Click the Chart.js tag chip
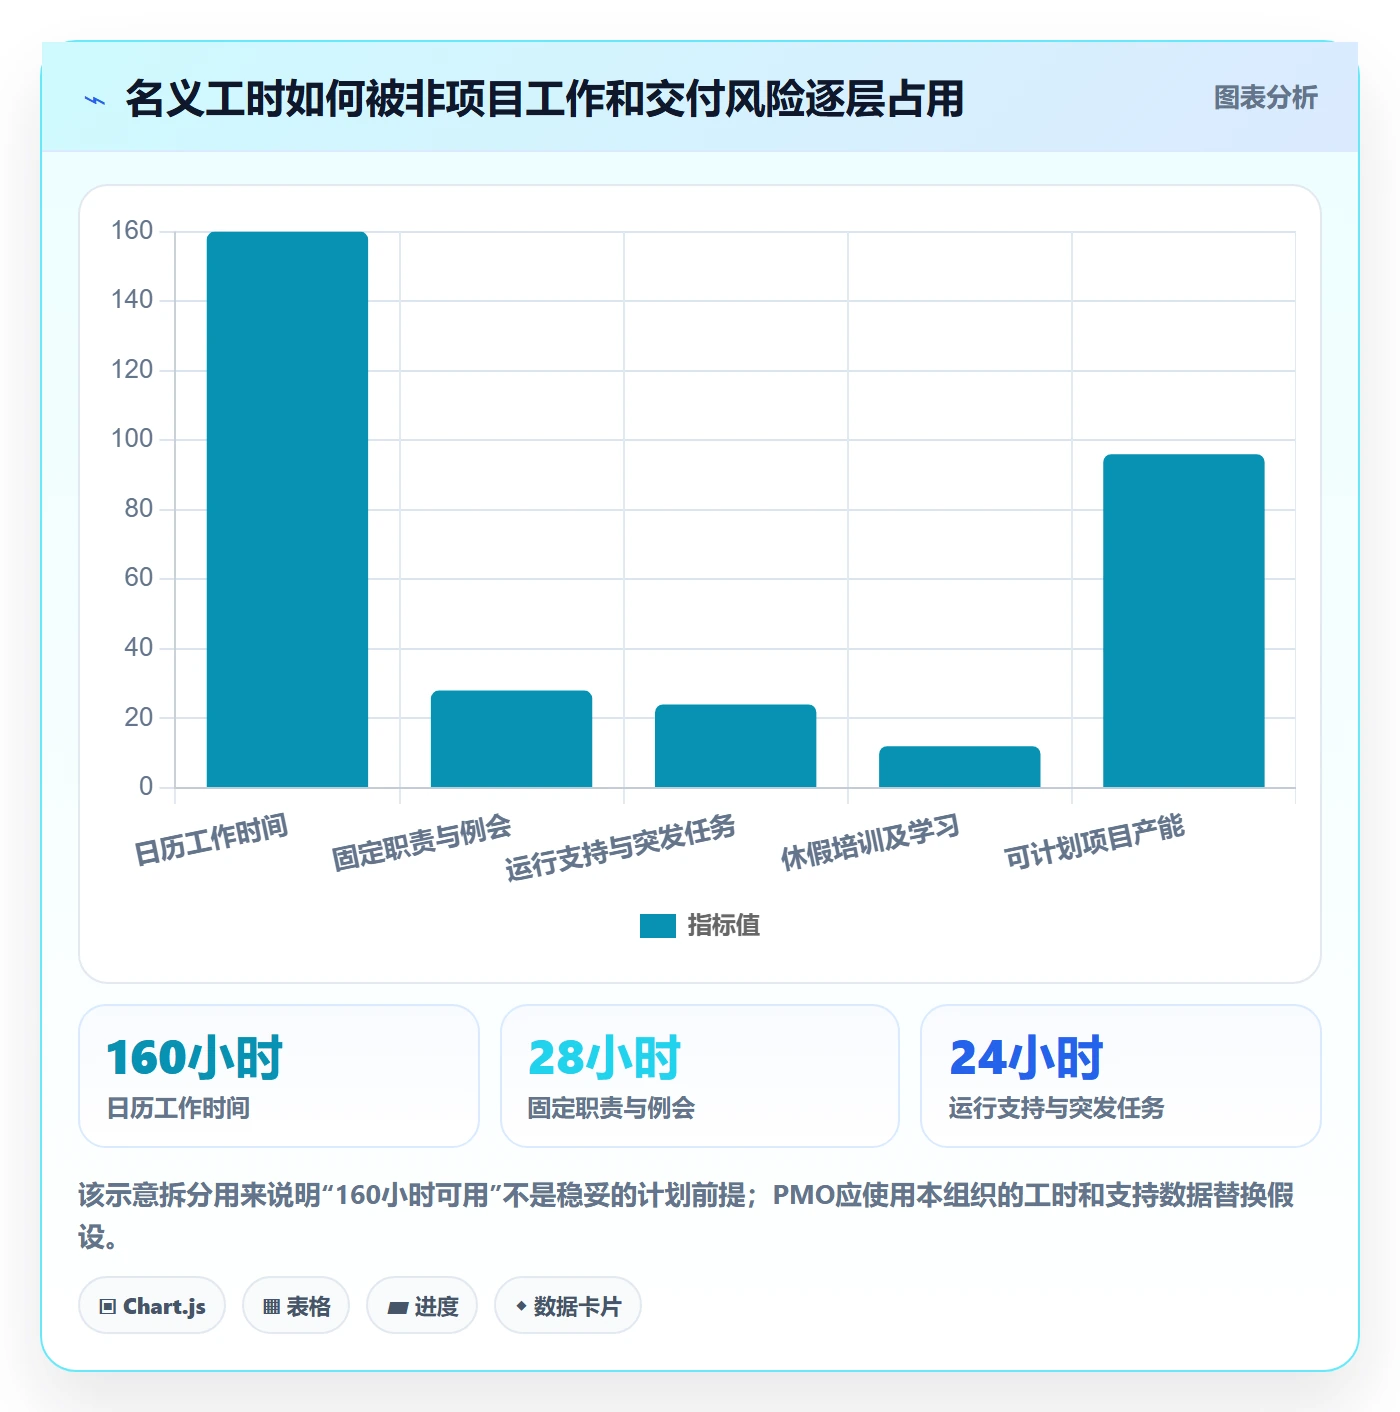This screenshot has height=1412, width=1400. click(152, 1306)
